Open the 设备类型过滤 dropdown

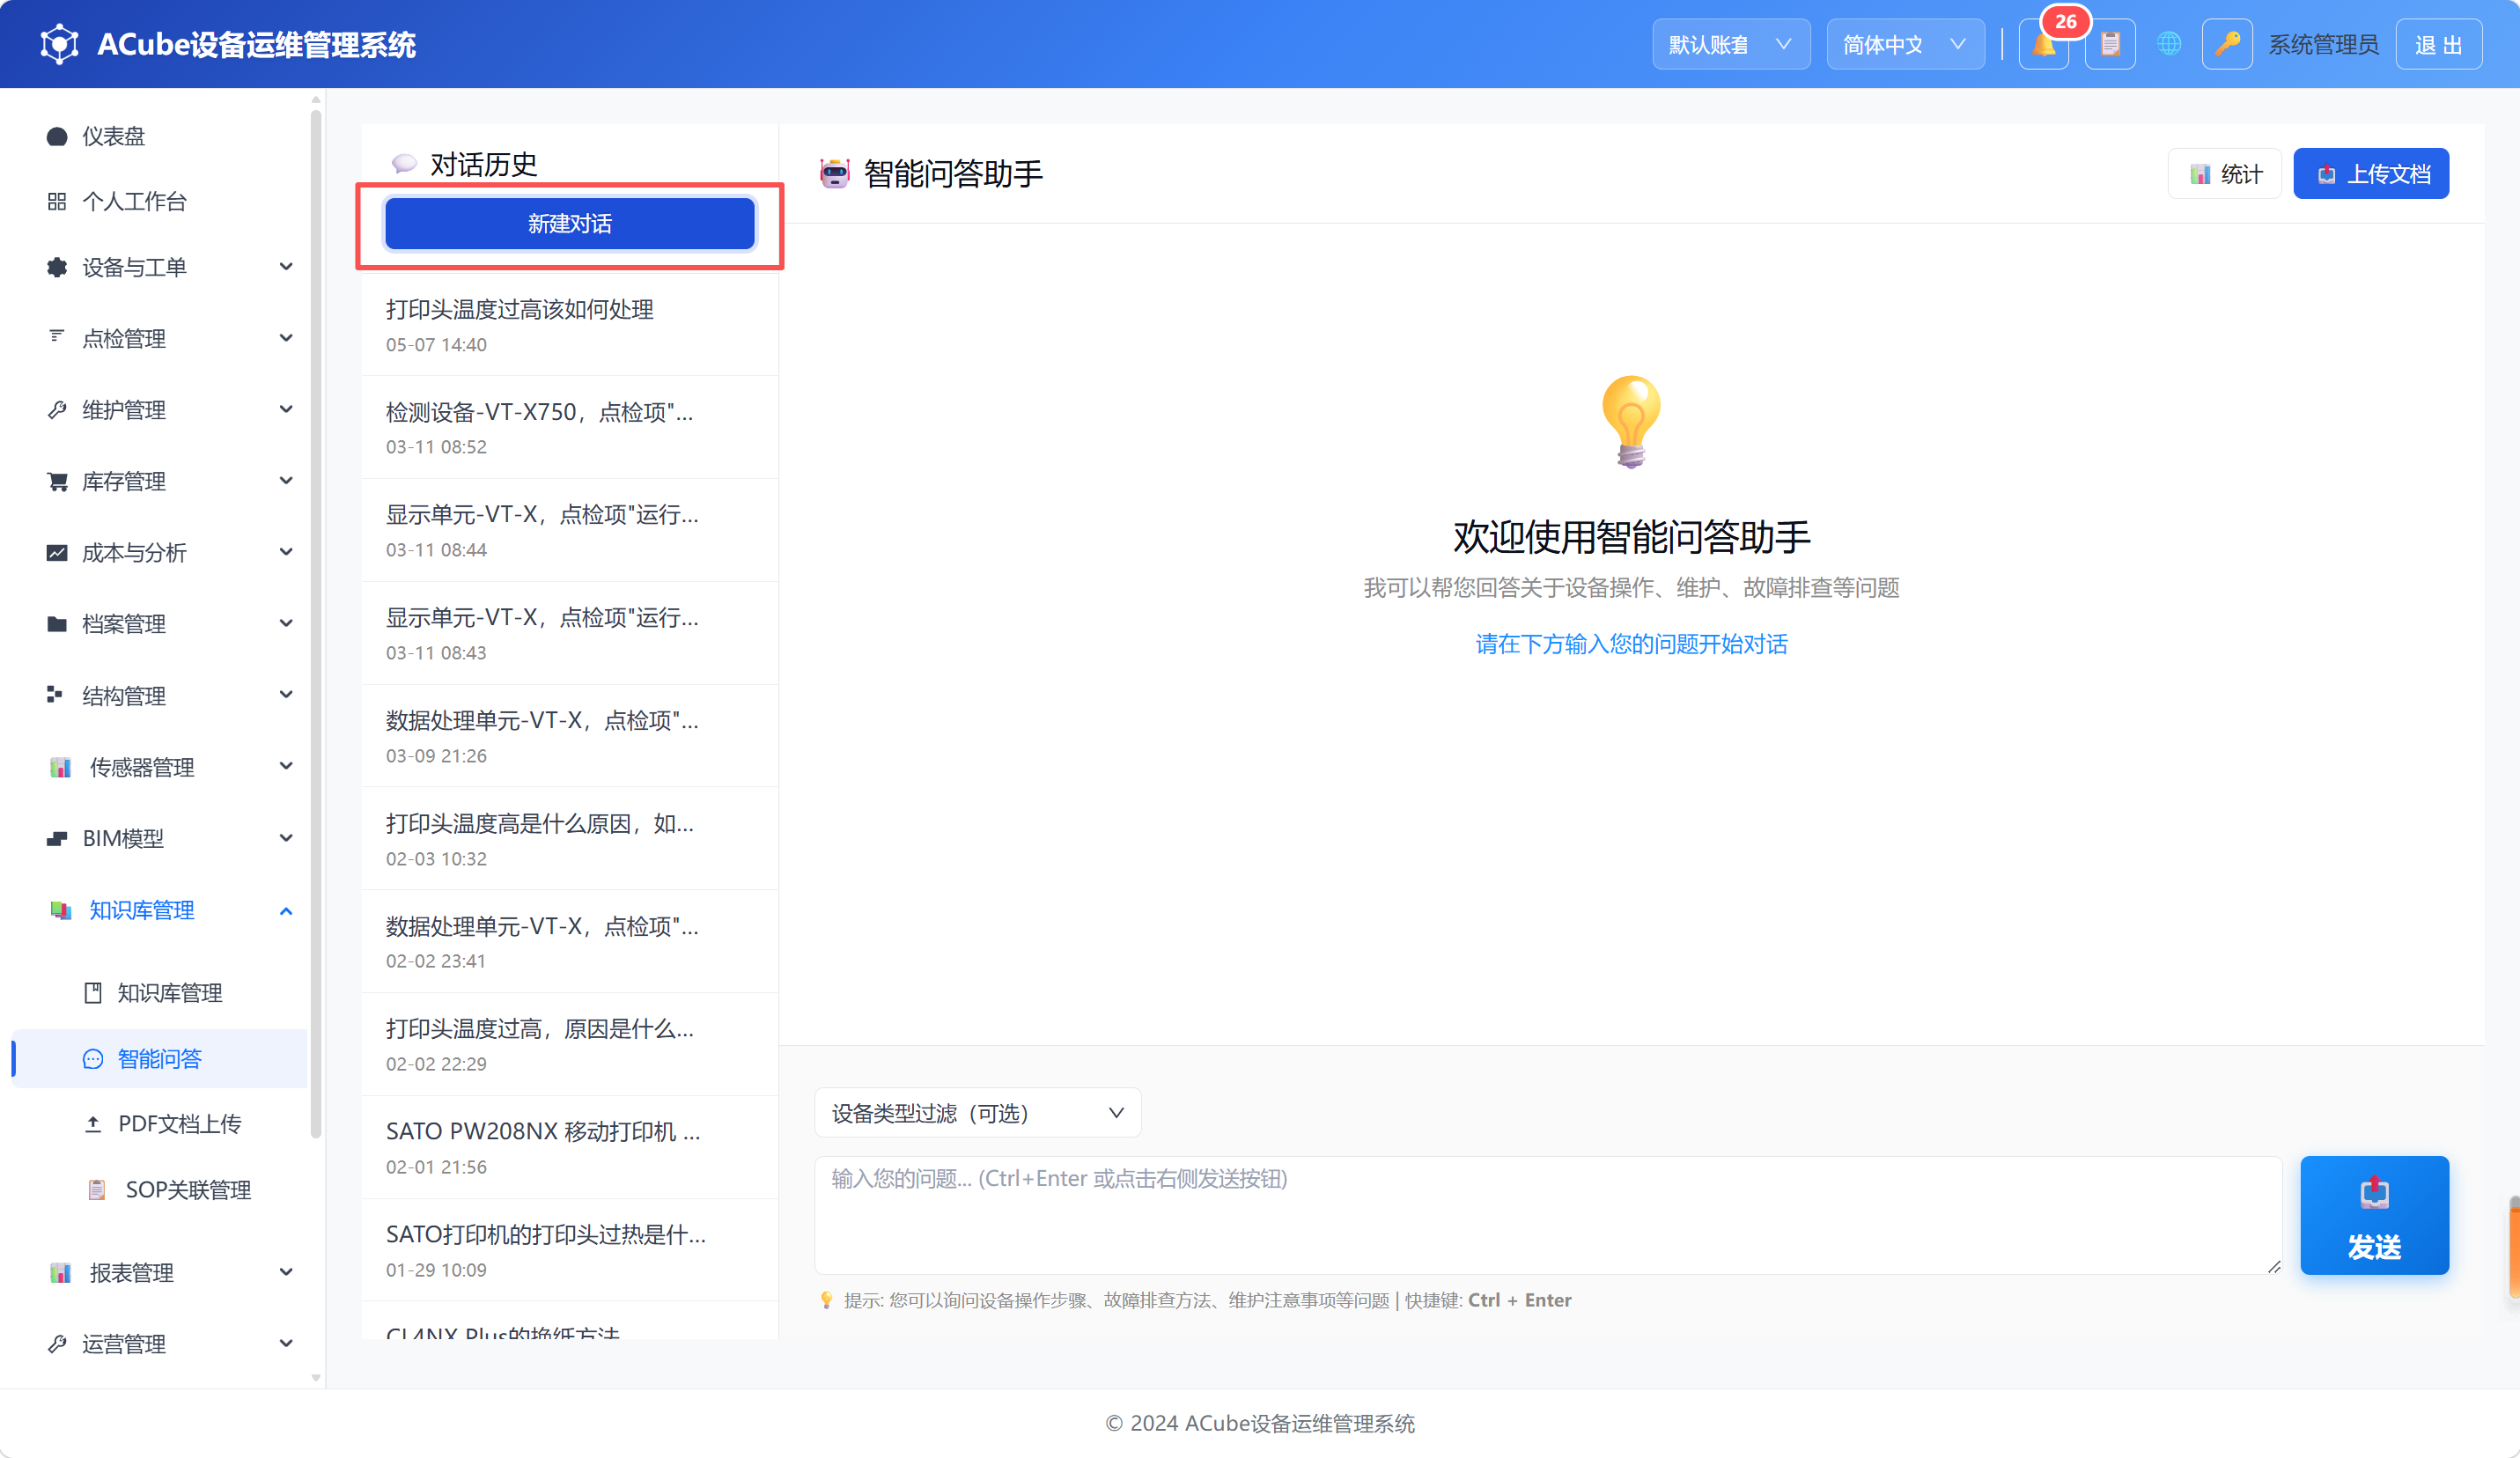977,1113
